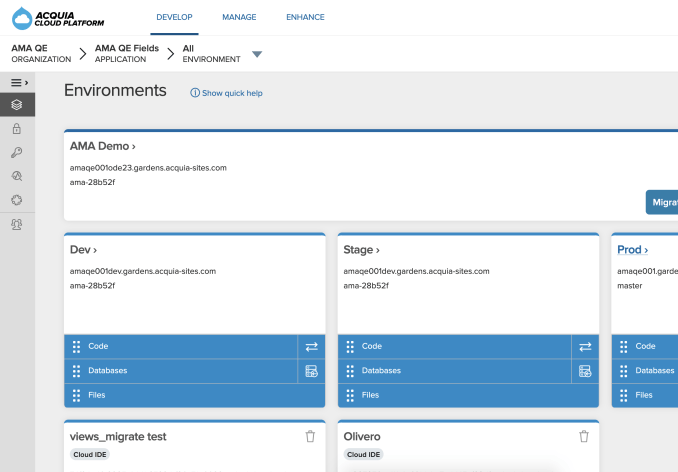The width and height of the screenshot is (678, 472).
Task: Click Stage code switch arrows icon
Action: (x=585, y=346)
